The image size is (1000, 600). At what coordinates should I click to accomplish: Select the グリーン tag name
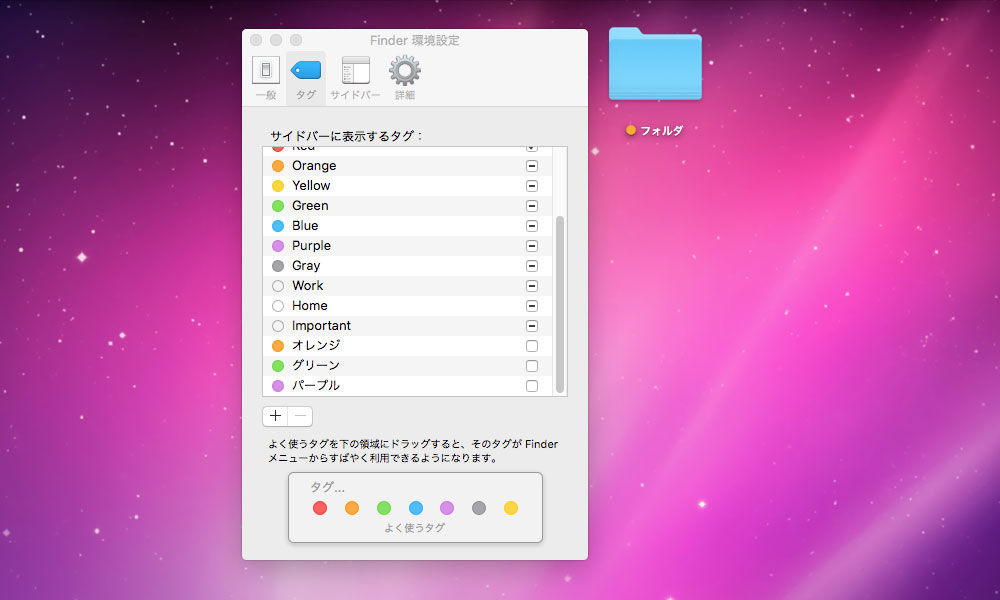(x=316, y=366)
